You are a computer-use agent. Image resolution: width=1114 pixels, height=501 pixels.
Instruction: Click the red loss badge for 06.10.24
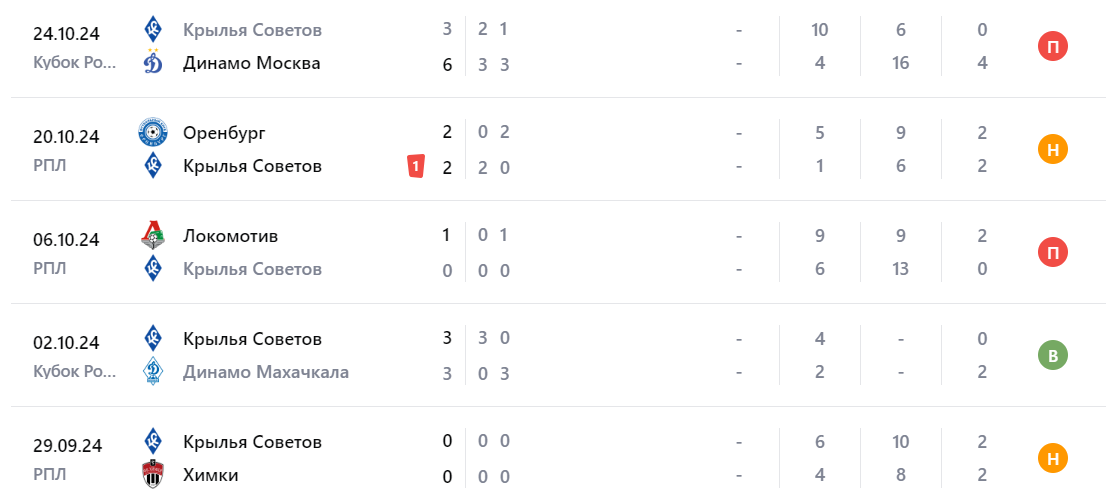[1053, 253]
